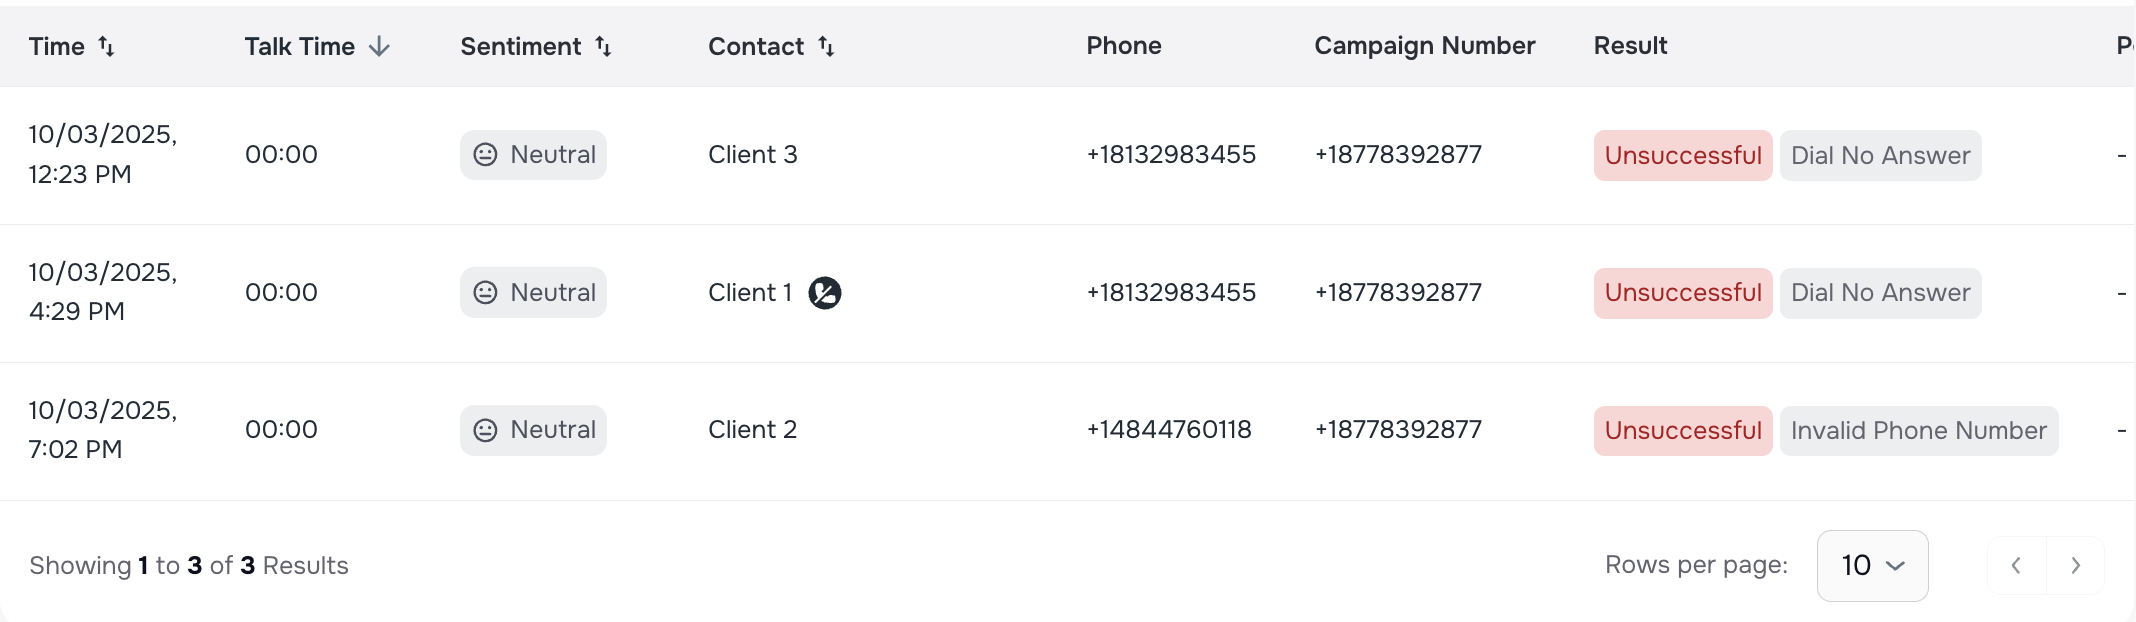
Task: Click the Result column header
Action: pyautogui.click(x=1630, y=46)
